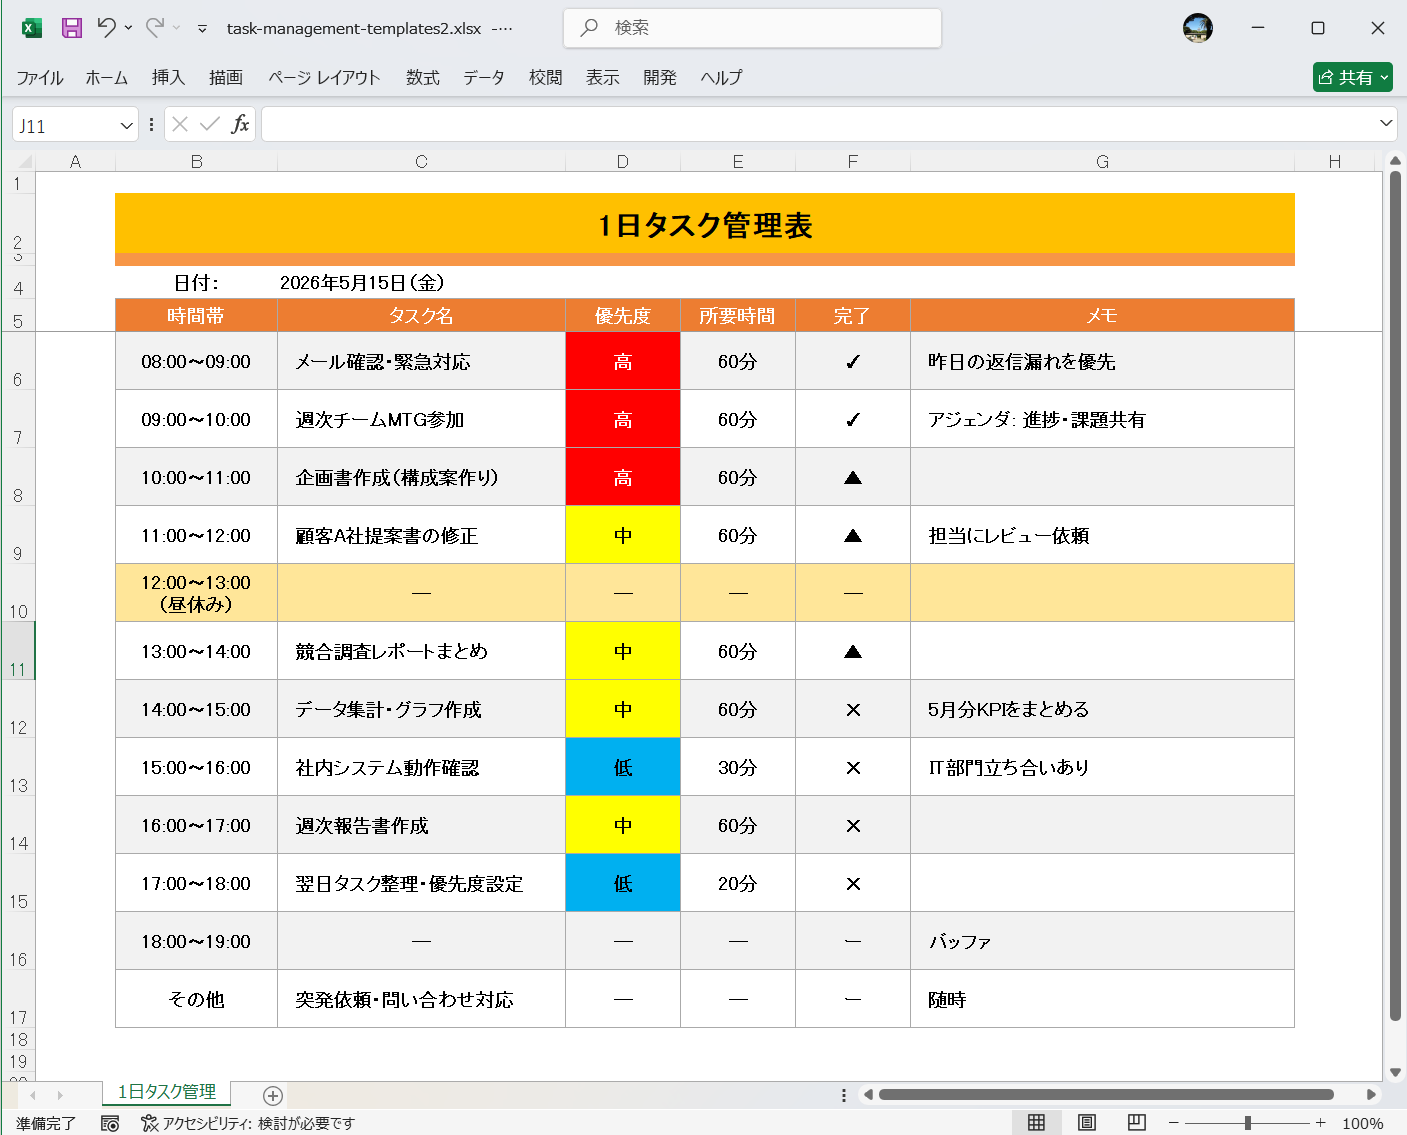This screenshot has width=1407, height=1135.
Task: Click the fx insert function icon
Action: pos(240,124)
